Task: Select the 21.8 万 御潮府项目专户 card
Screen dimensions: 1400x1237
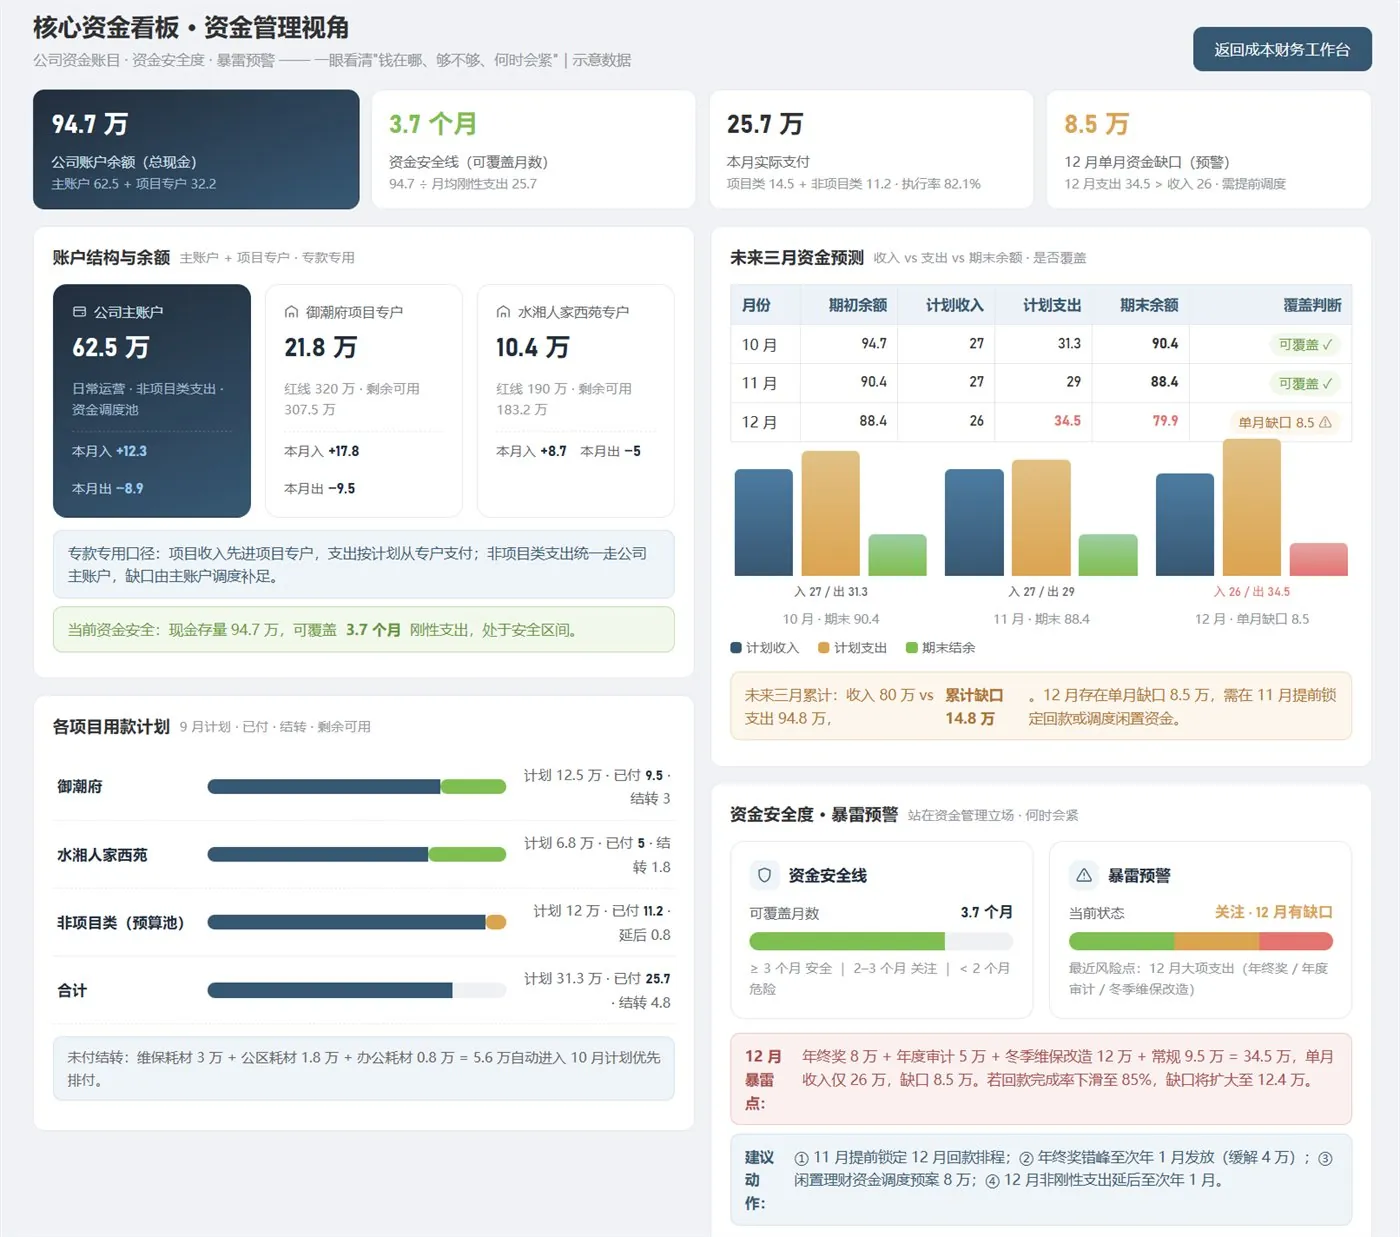Action: [364, 401]
